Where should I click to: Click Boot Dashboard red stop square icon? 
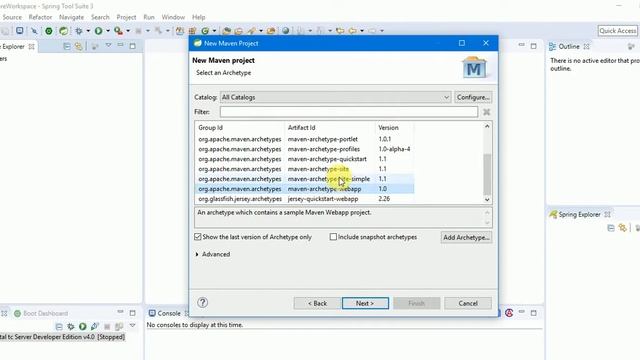click(107, 327)
